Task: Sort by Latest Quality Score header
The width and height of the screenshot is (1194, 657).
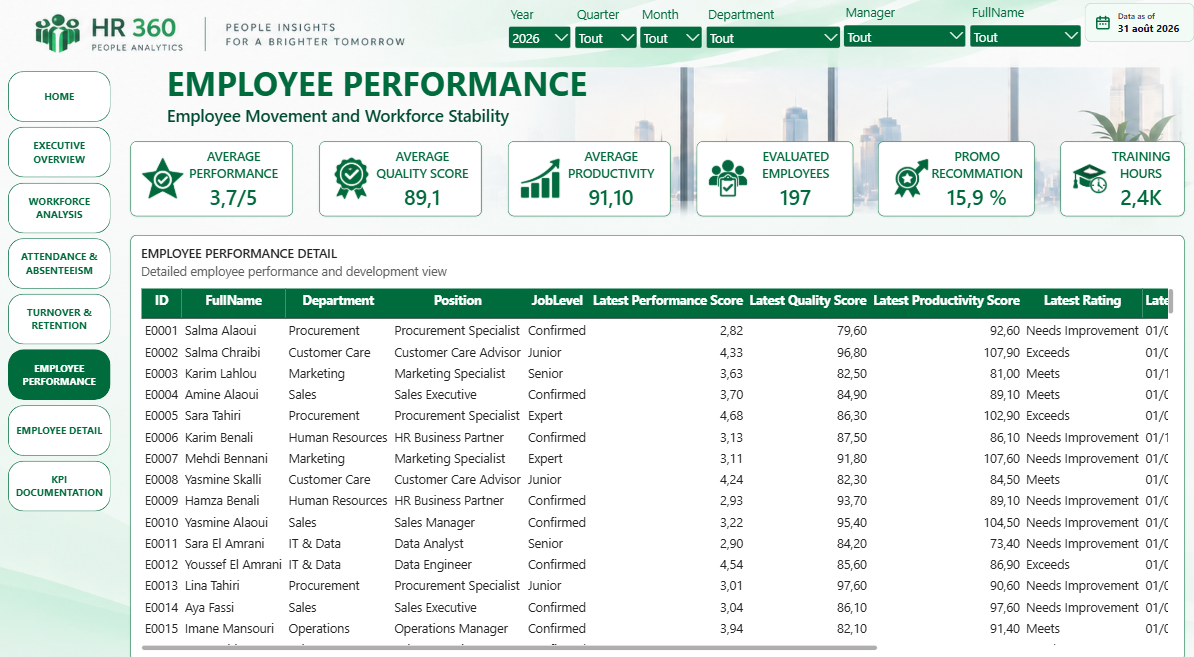Action: pyautogui.click(x=808, y=301)
